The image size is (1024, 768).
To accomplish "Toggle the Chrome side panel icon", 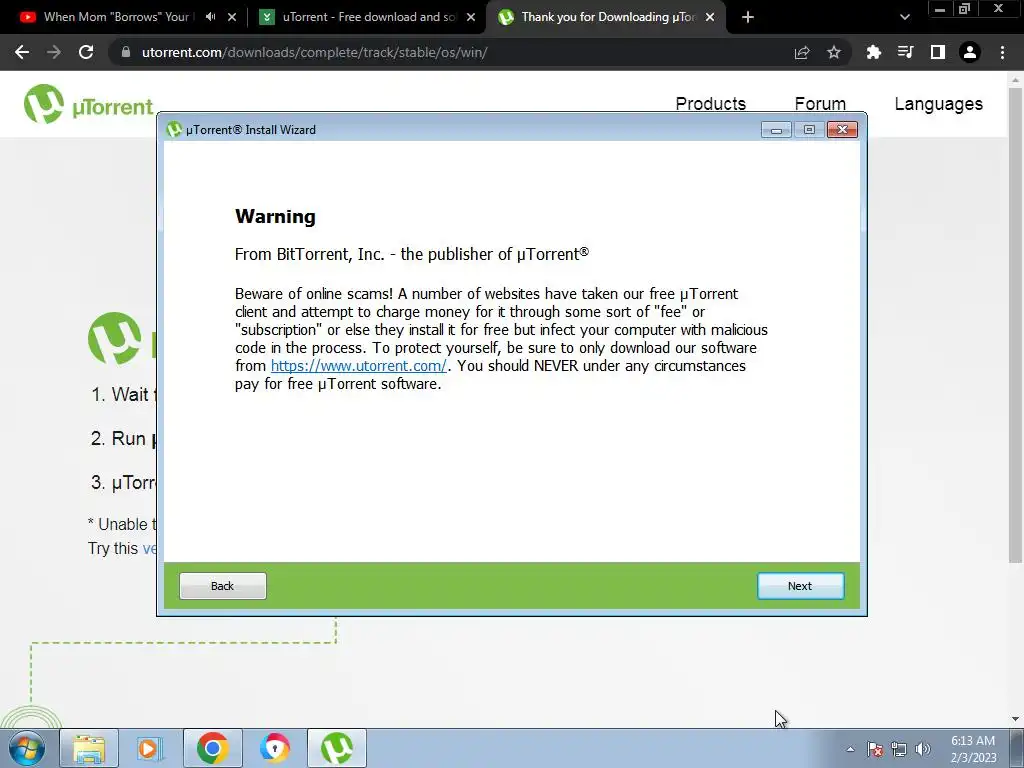I will (938, 52).
